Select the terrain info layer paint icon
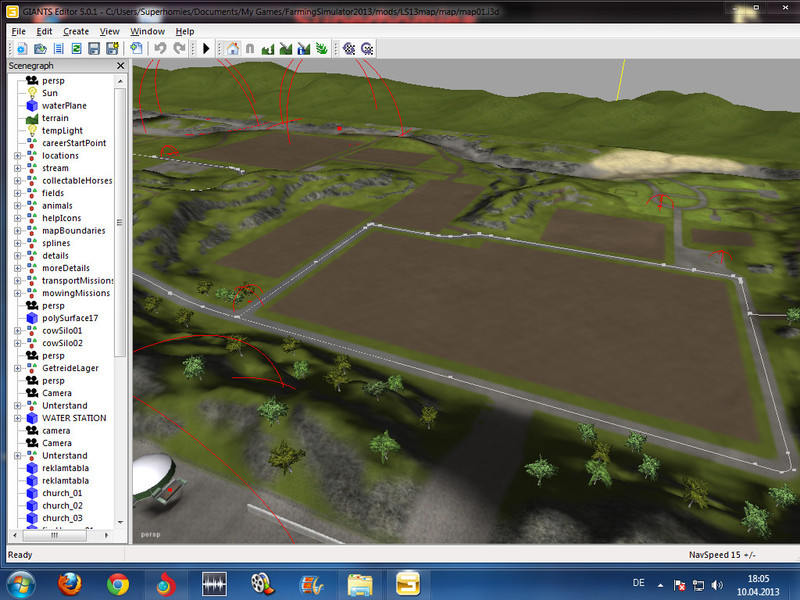Image resolution: width=800 pixels, height=600 pixels. pyautogui.click(x=304, y=48)
